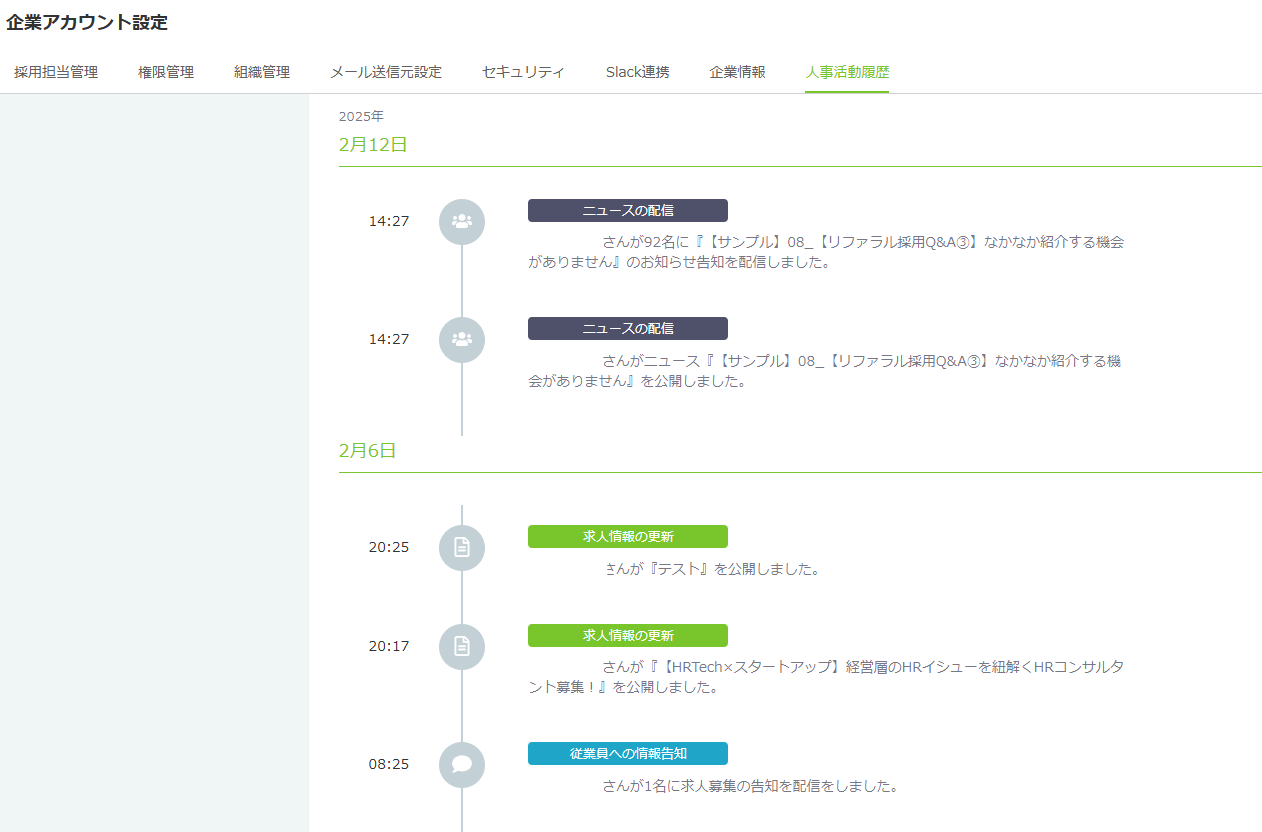Click the people icon beside the news 公開 entry
Screen dimensions: 1262x832
pos(461,340)
